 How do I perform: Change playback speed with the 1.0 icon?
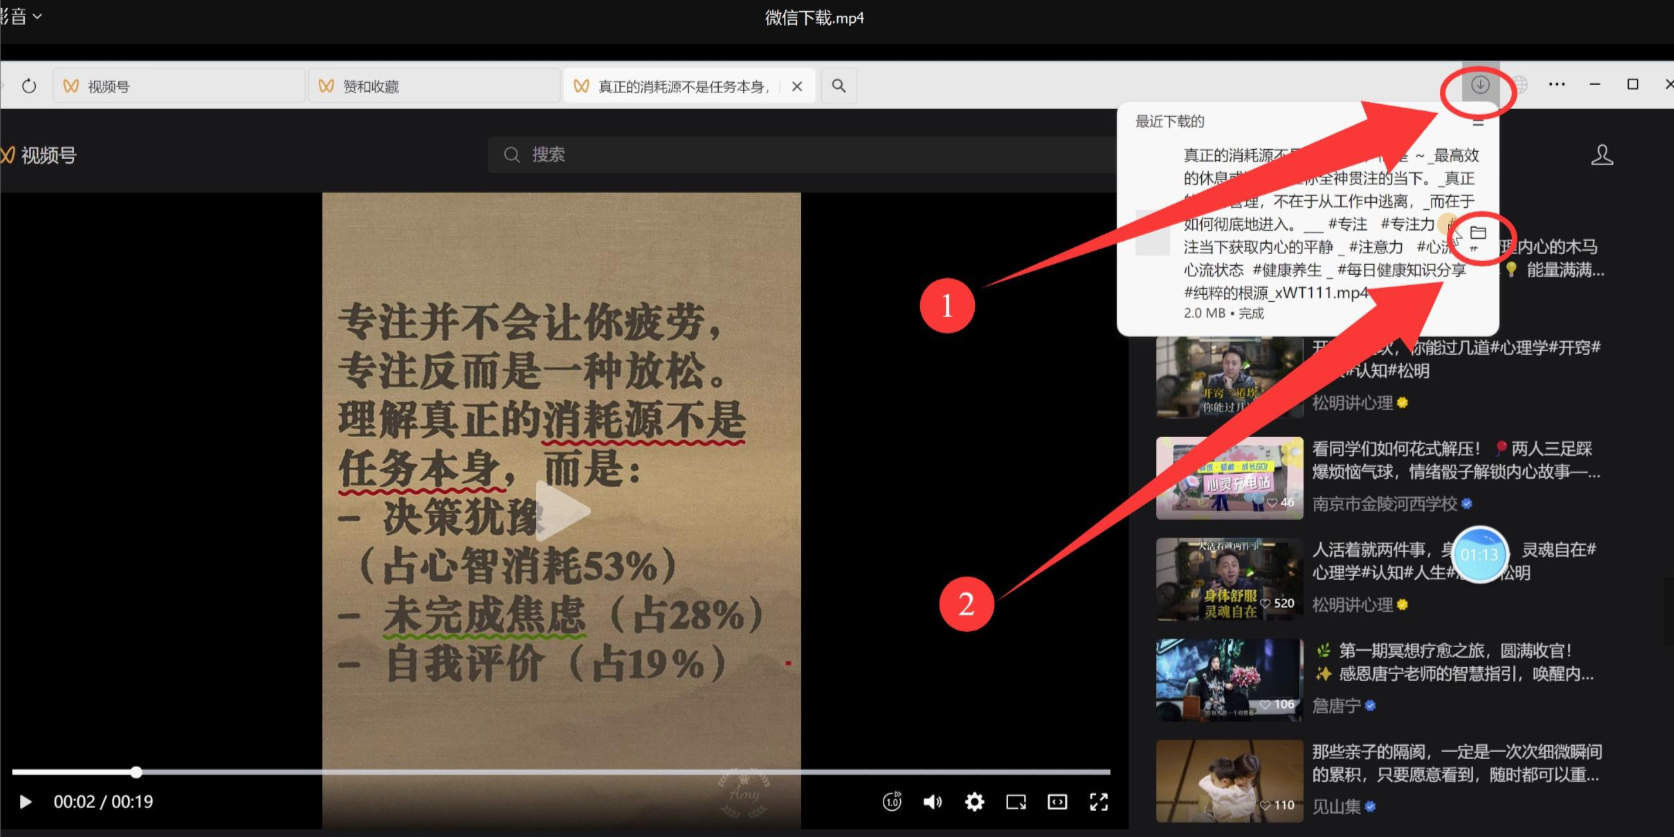[892, 802]
